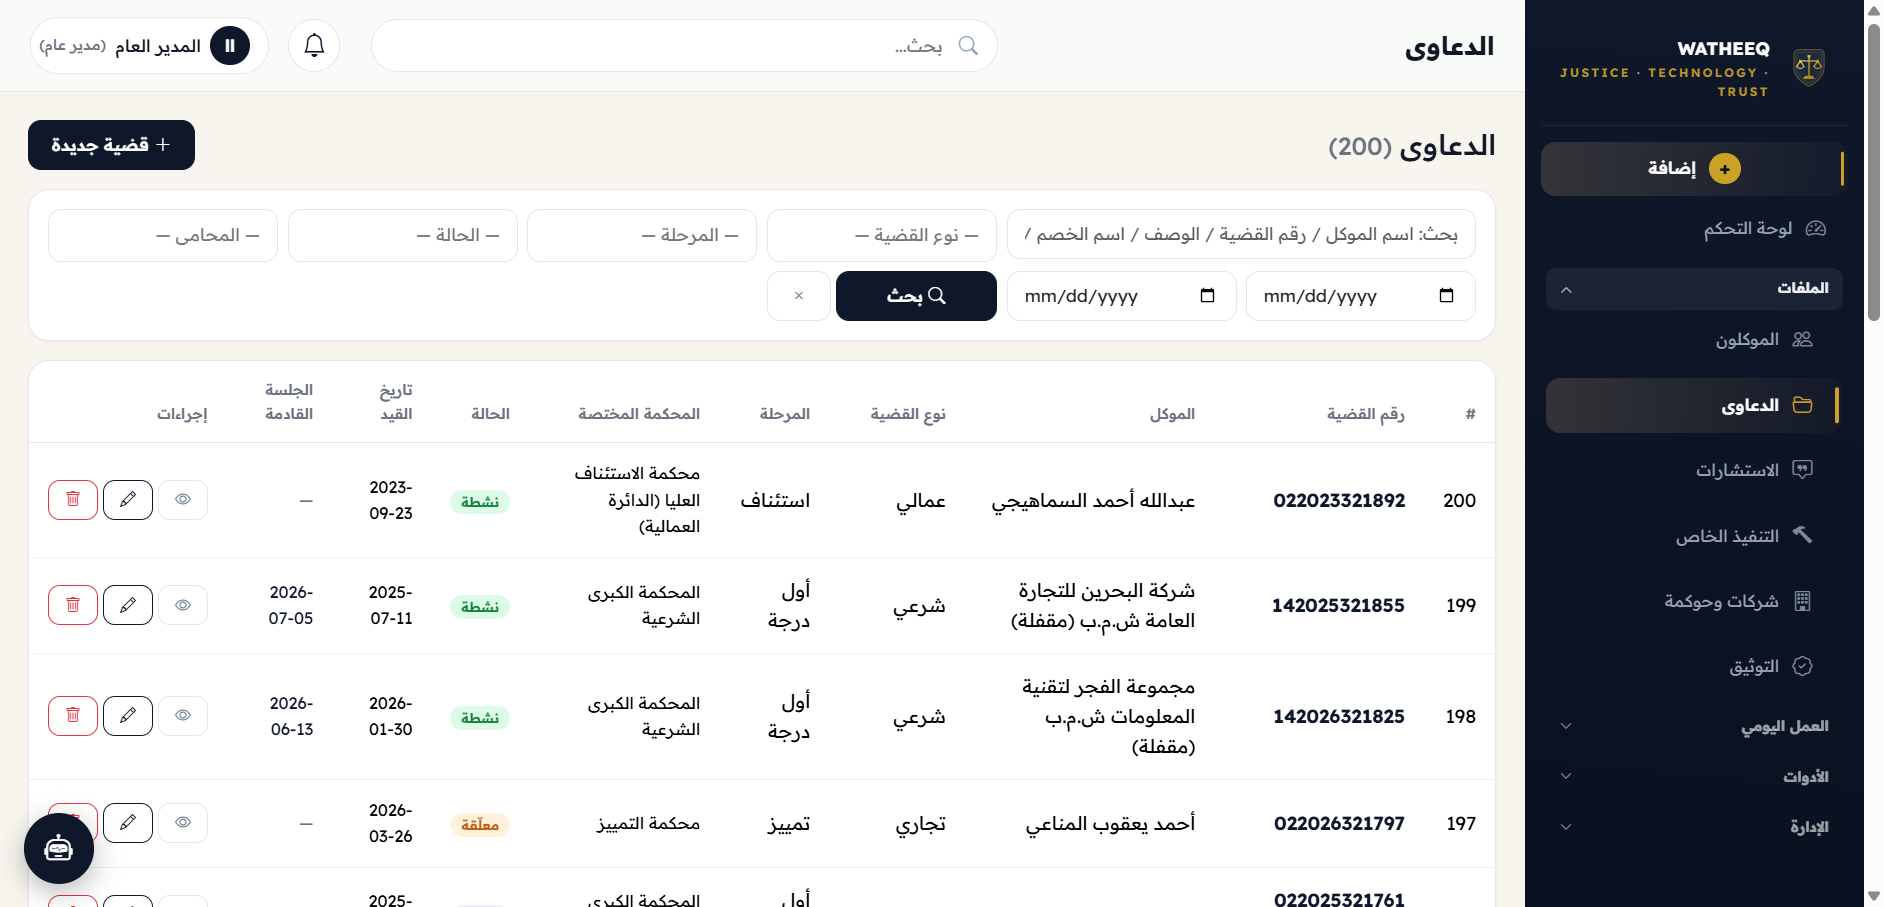Click the search magnifier icon in top bar

point(968,45)
